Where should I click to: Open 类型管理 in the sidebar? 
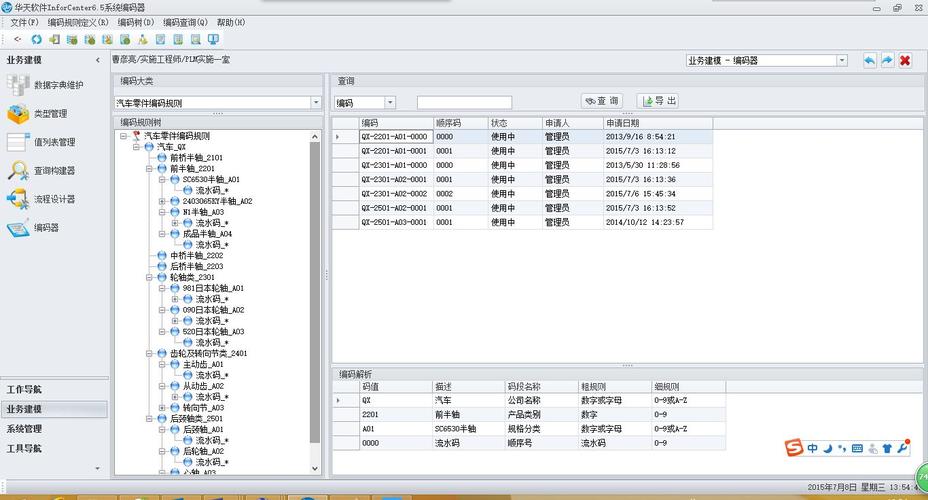[37, 114]
